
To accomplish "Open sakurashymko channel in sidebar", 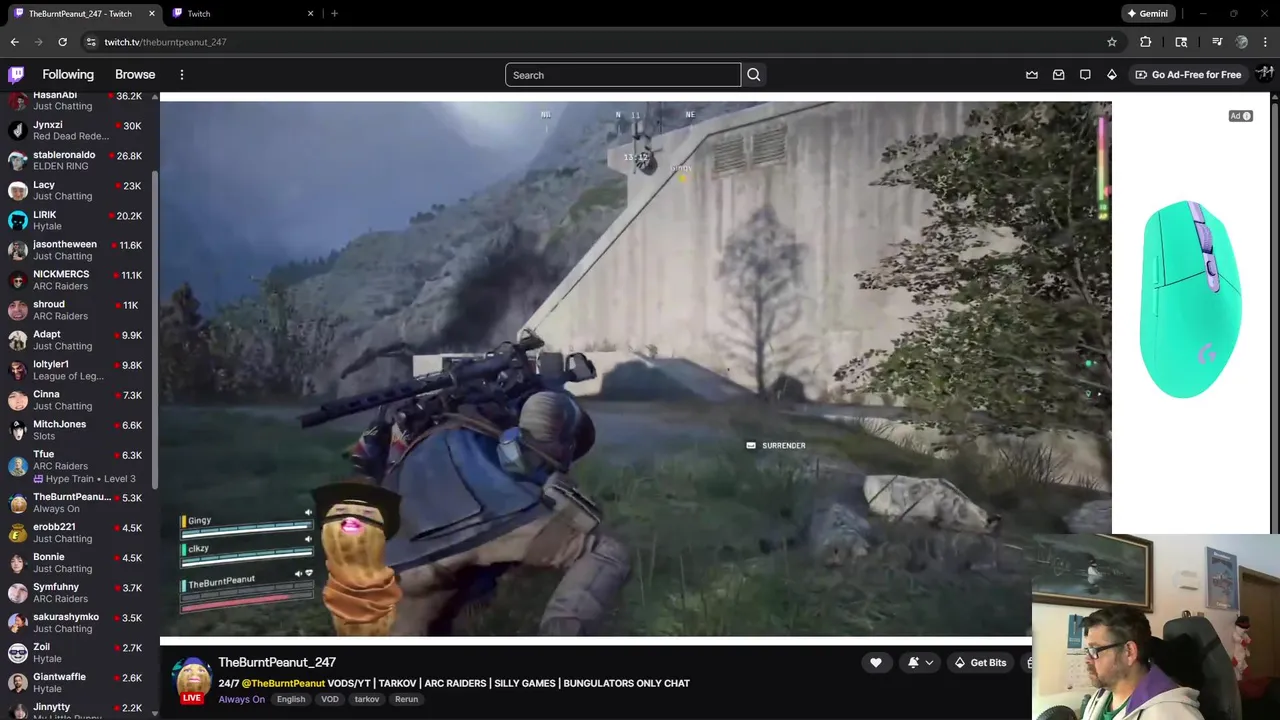I will (80, 622).
